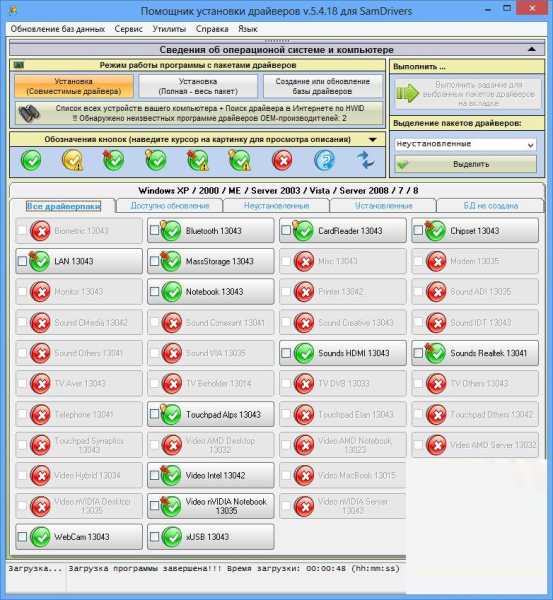This screenshot has width=553, height=600.
Task: Click the blue refresh arrows legend icon
Action: pos(366,160)
